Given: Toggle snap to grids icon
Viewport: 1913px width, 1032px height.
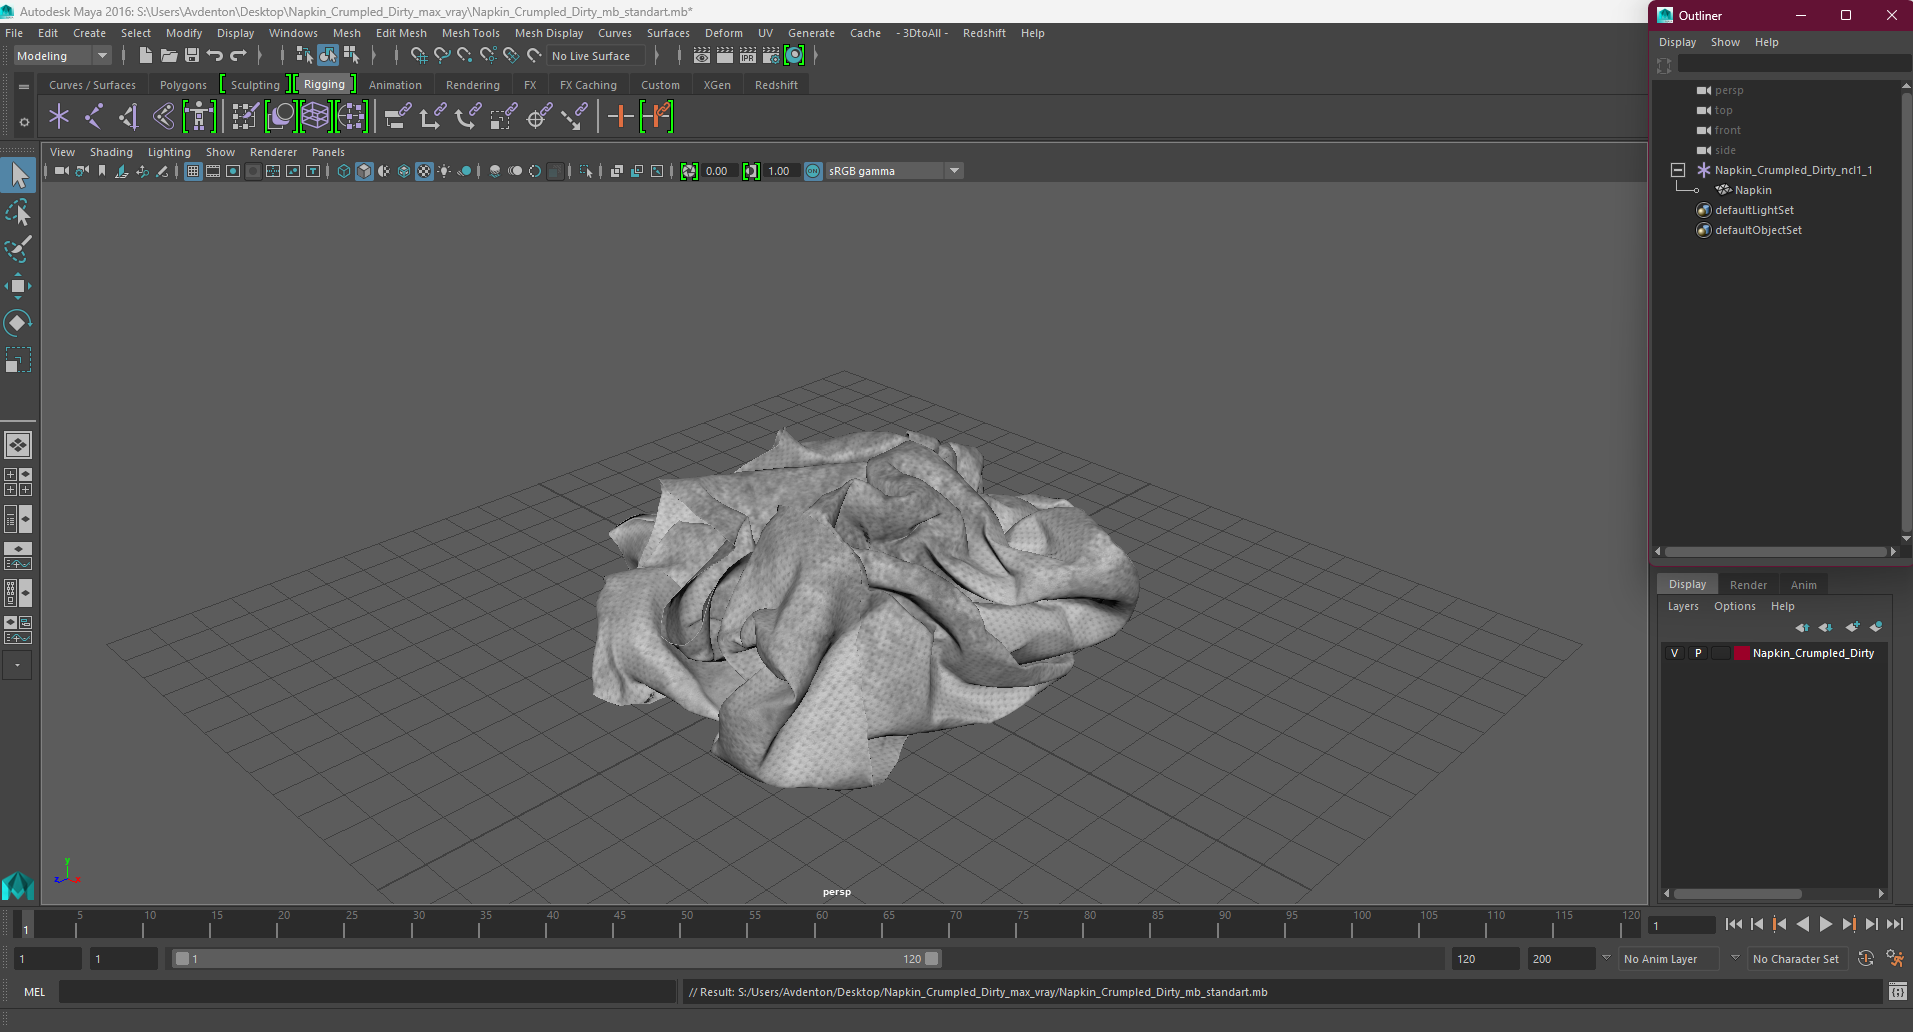Looking at the screenshot, I should point(418,56).
